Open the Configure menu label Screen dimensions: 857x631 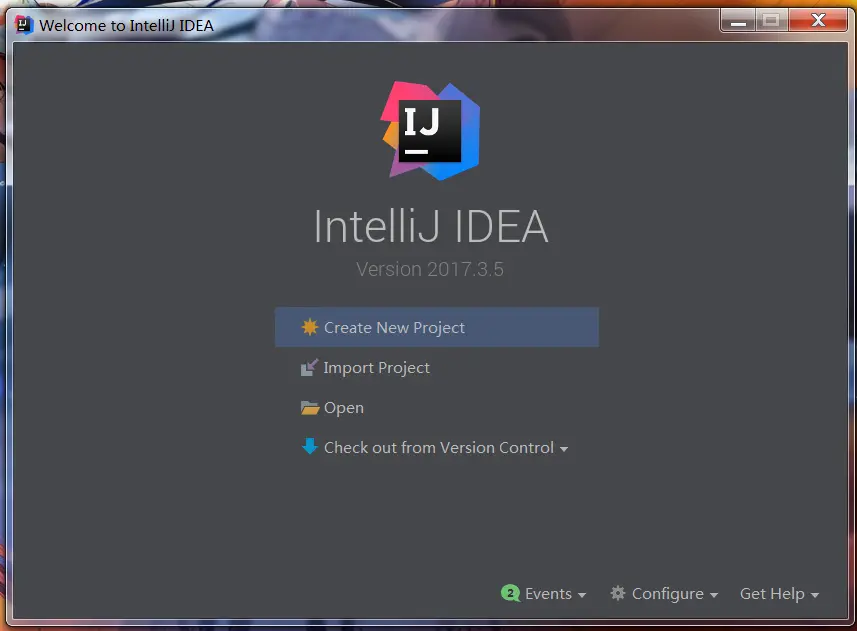668,594
